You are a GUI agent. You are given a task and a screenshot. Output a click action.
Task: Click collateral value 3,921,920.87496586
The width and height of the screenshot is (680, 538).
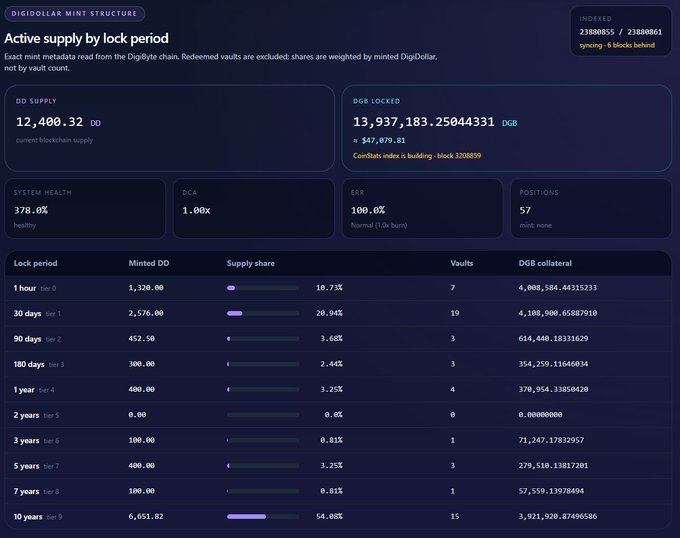[558, 516]
